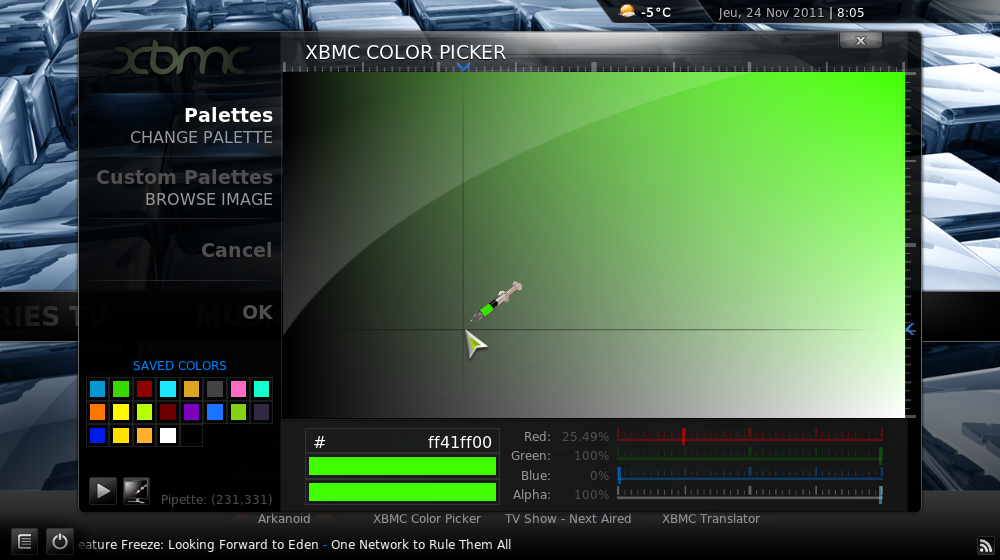Select the white saved color
The height and width of the screenshot is (560, 1000).
168,436
